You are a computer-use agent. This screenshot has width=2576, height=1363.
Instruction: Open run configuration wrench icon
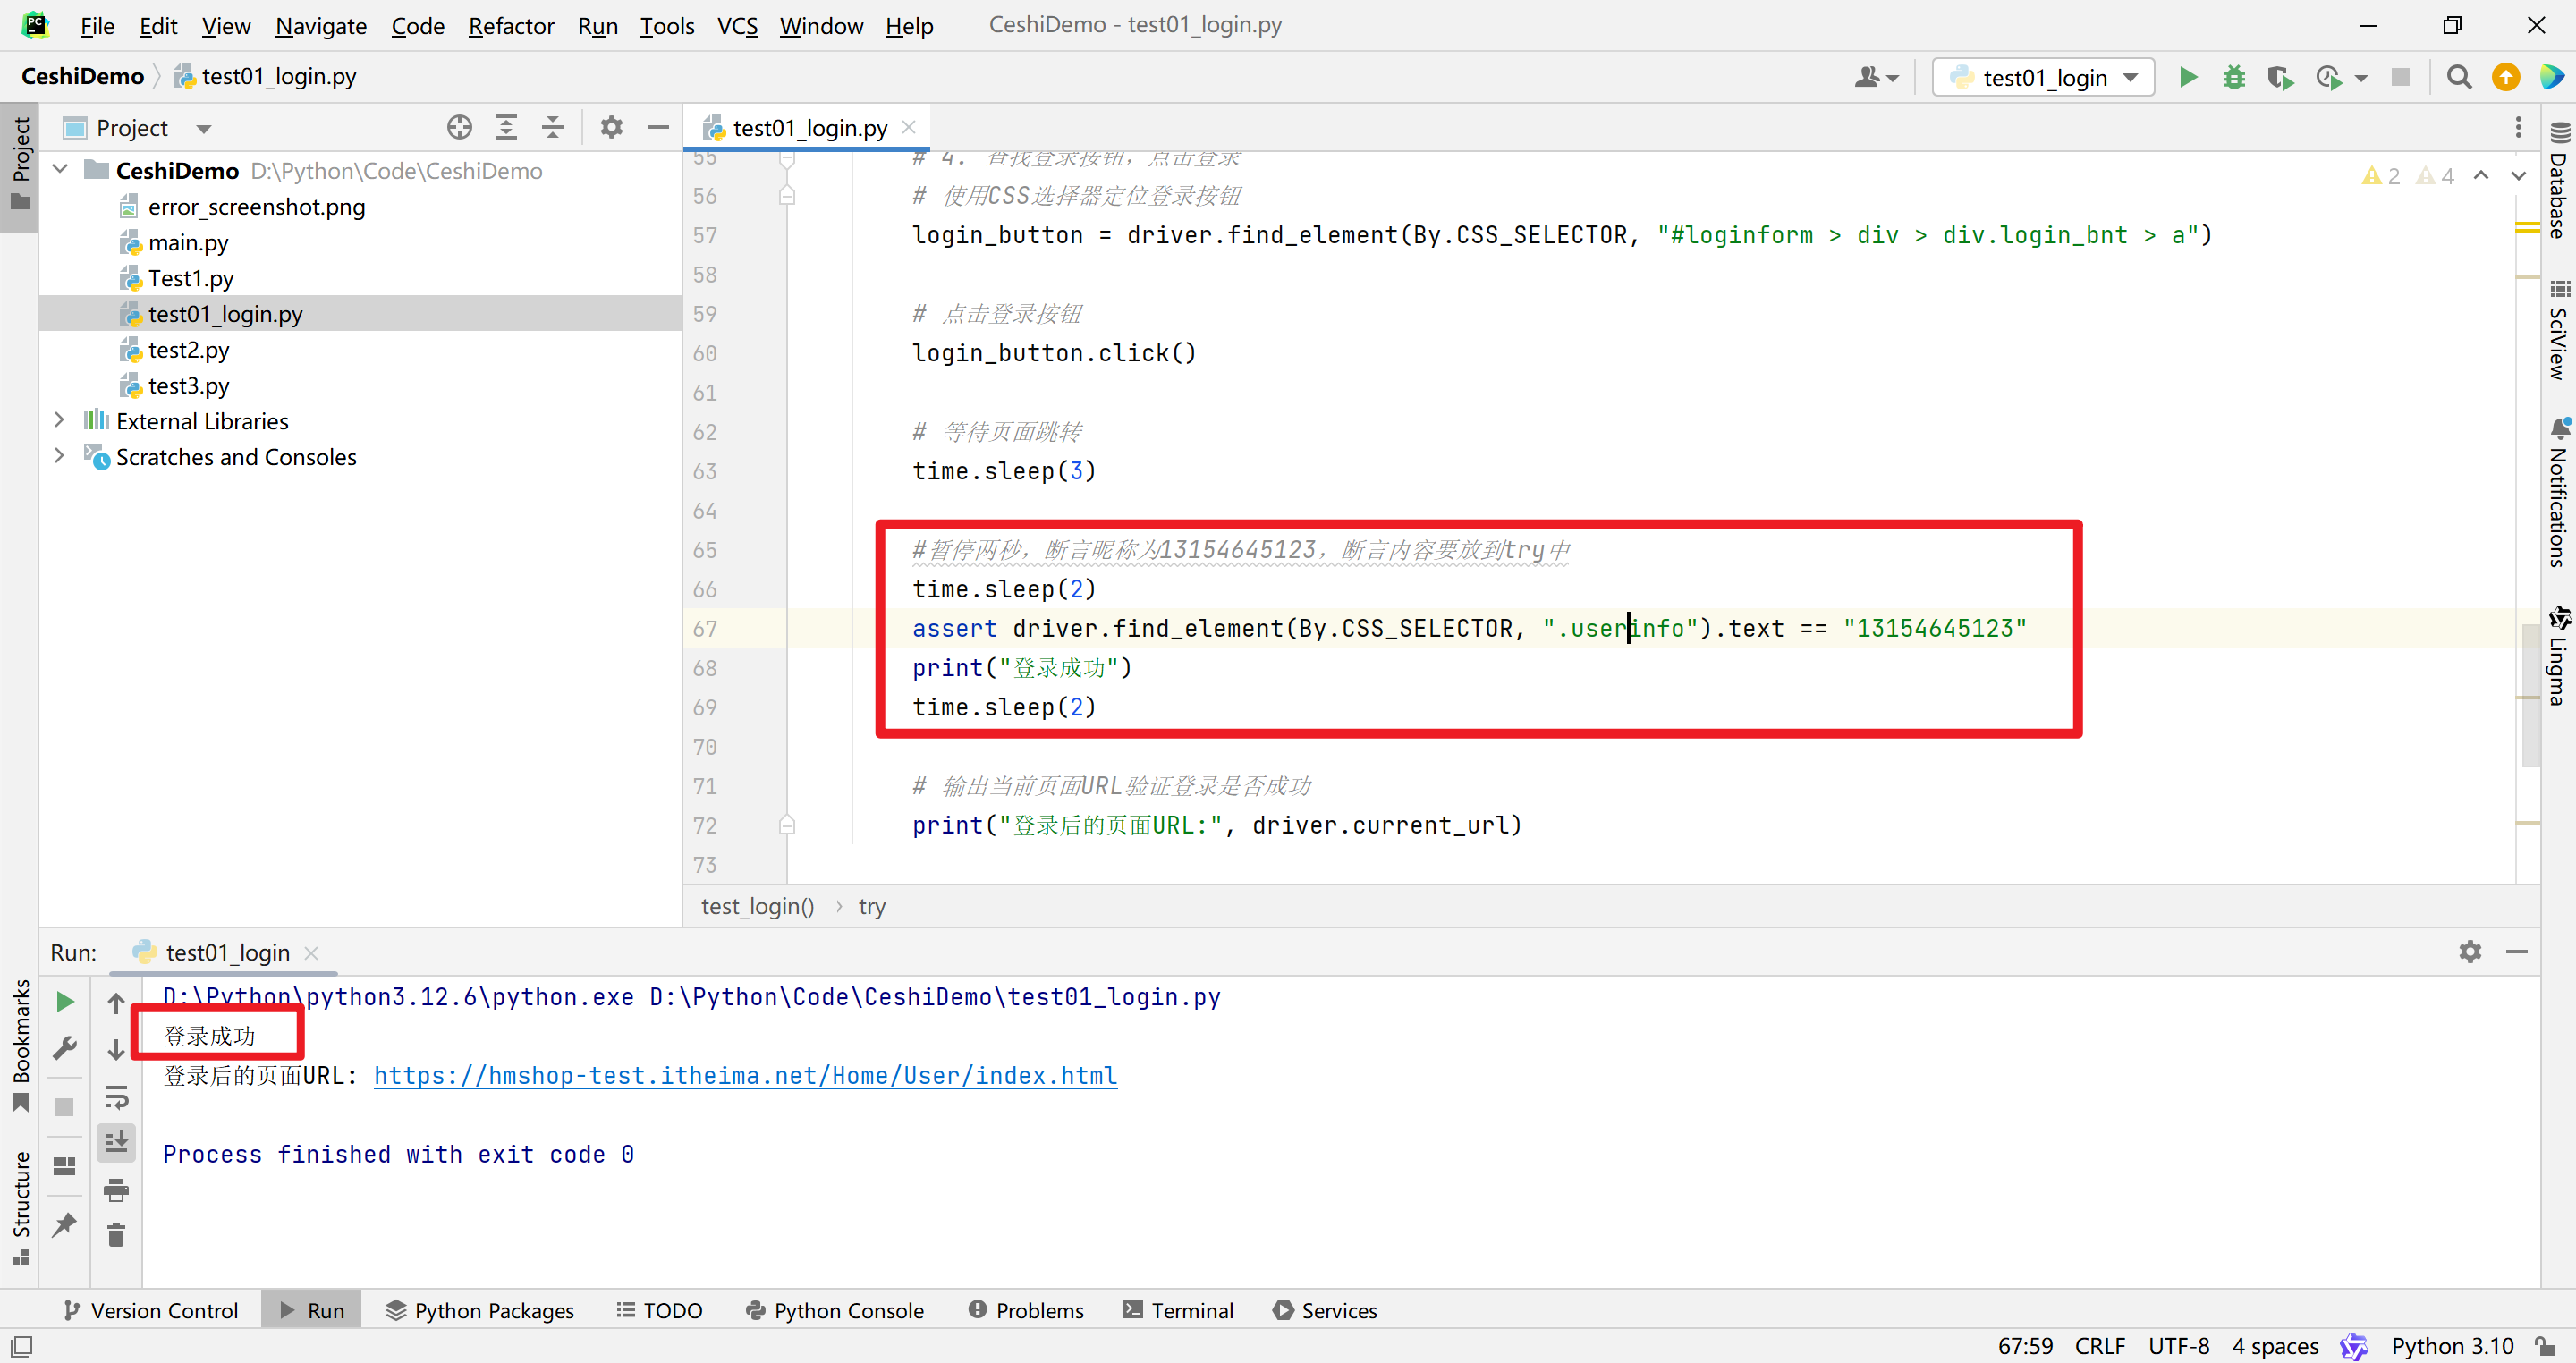click(x=65, y=1048)
